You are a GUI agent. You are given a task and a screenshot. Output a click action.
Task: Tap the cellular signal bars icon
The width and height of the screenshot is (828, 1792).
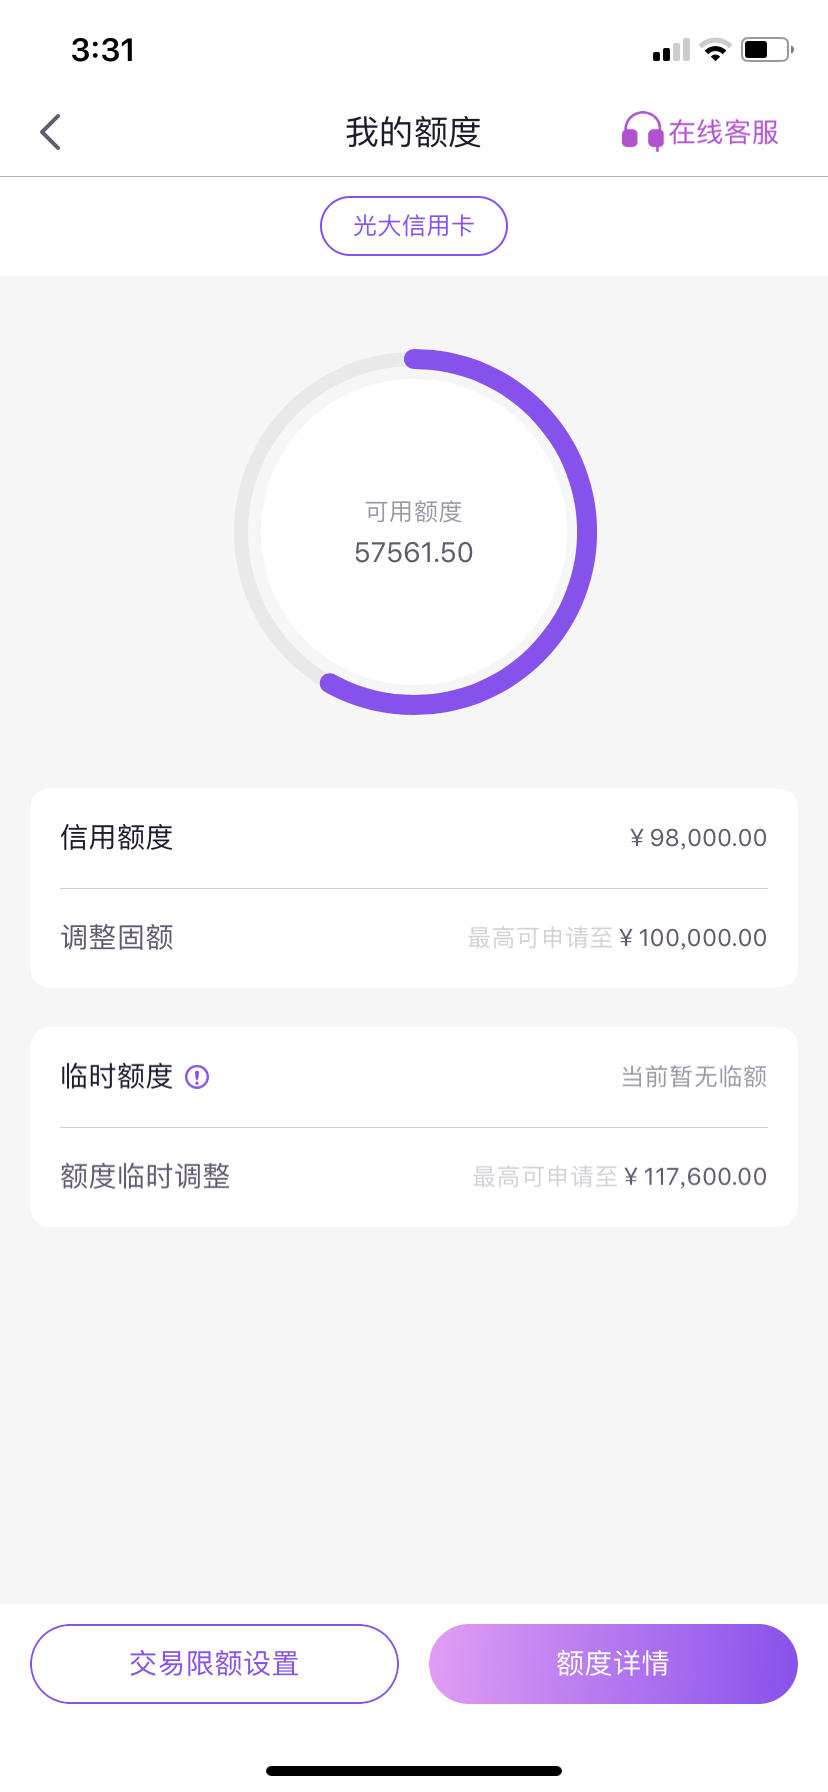[x=671, y=50]
